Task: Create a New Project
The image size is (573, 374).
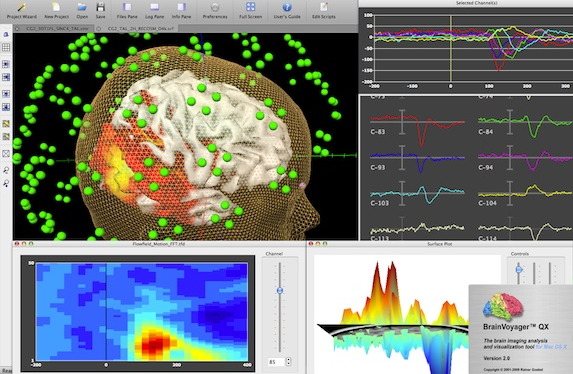Action: point(56,10)
